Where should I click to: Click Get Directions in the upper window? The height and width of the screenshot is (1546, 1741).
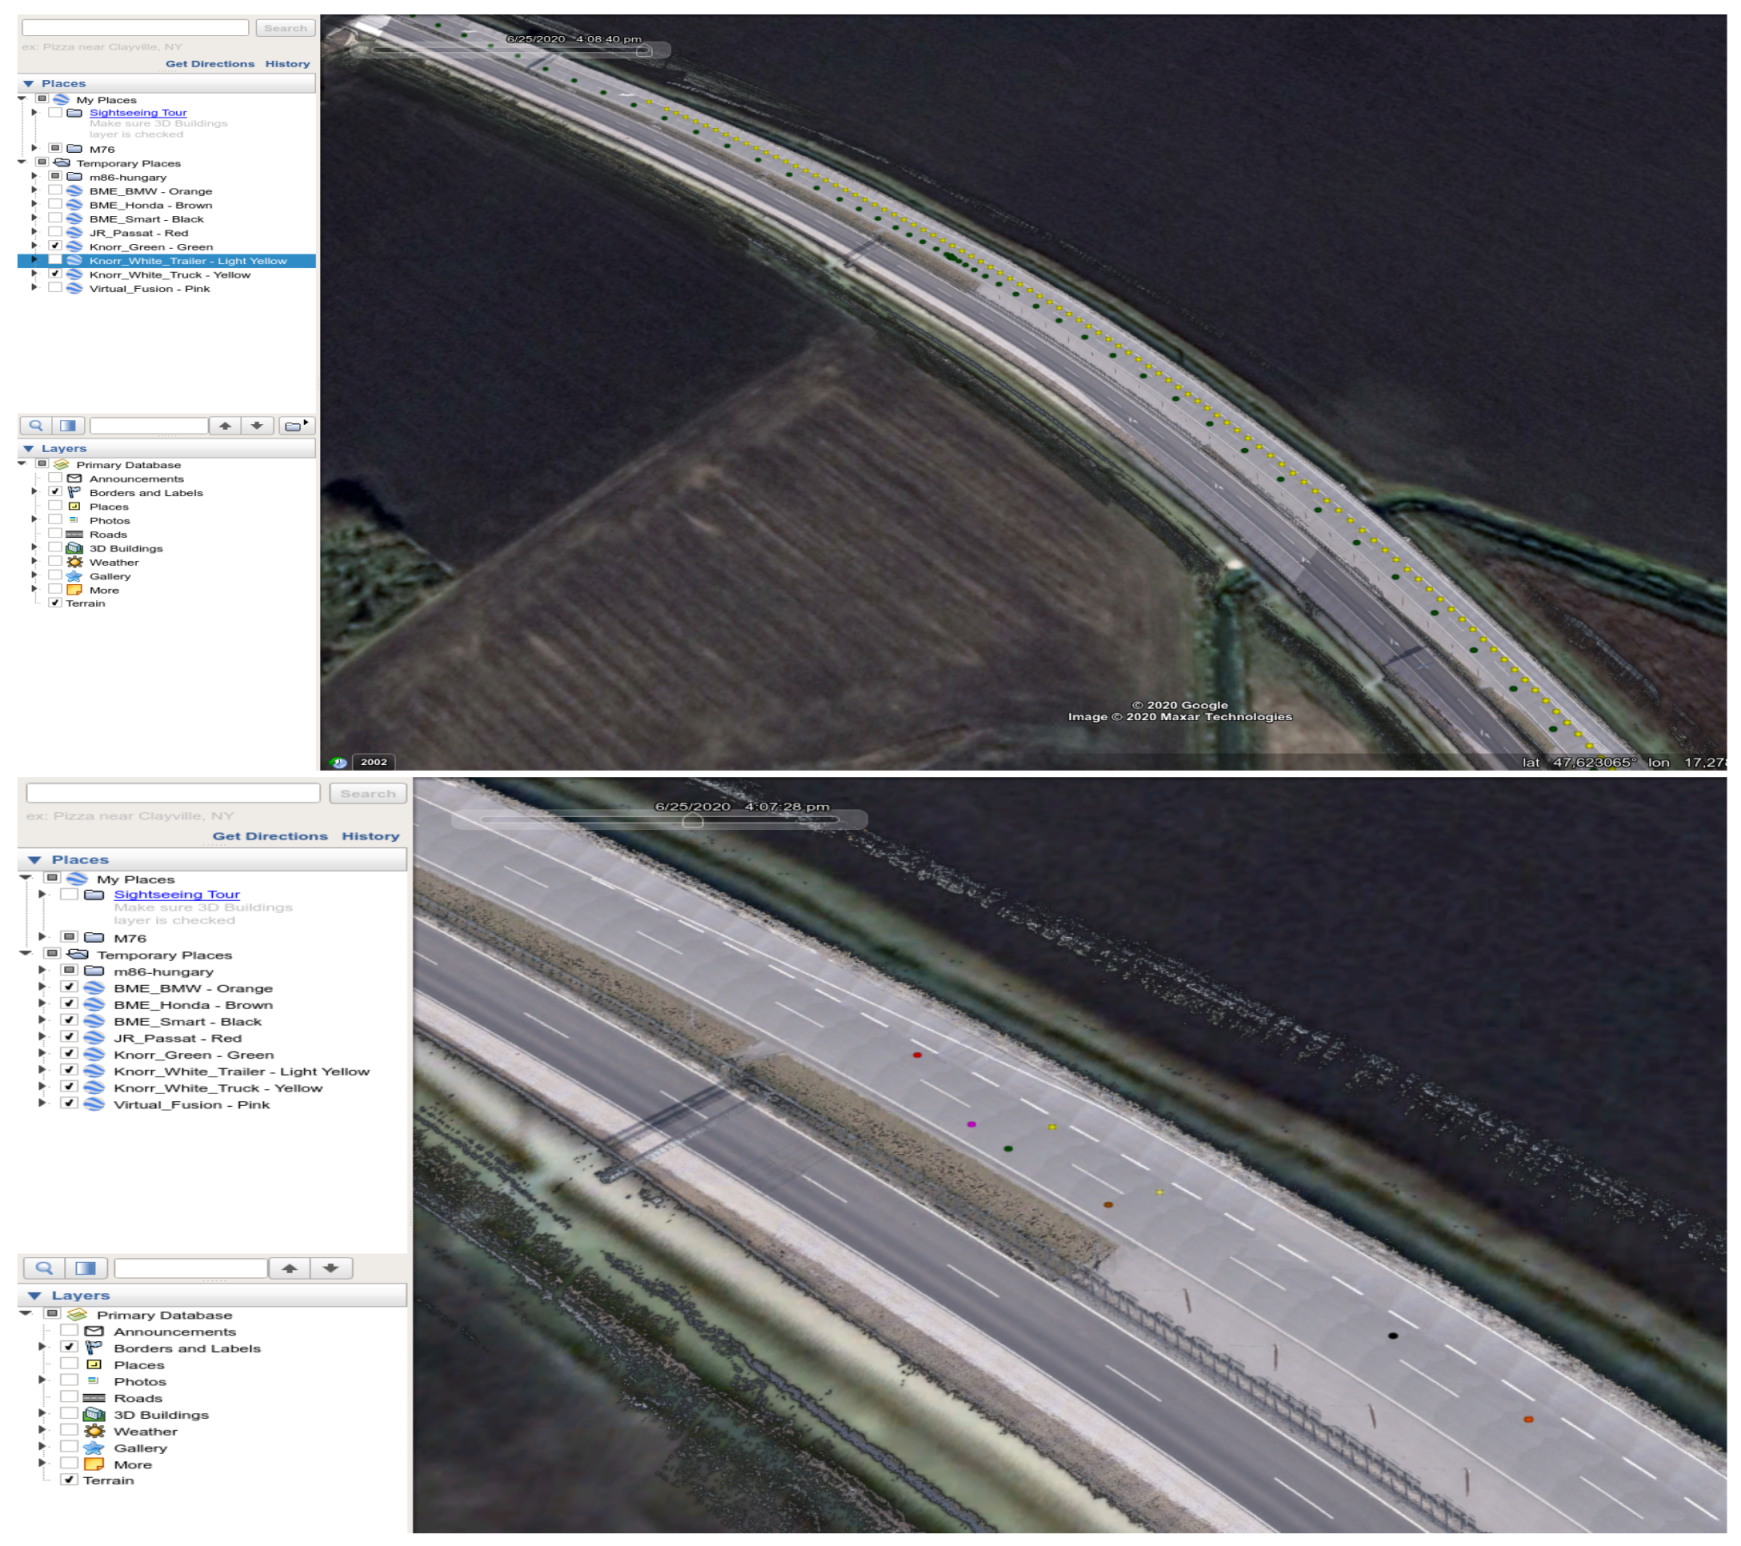pos(210,64)
